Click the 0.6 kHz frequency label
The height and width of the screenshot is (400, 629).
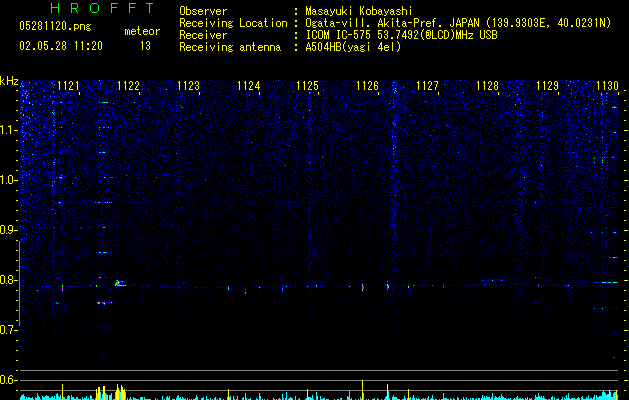click(x=8, y=380)
